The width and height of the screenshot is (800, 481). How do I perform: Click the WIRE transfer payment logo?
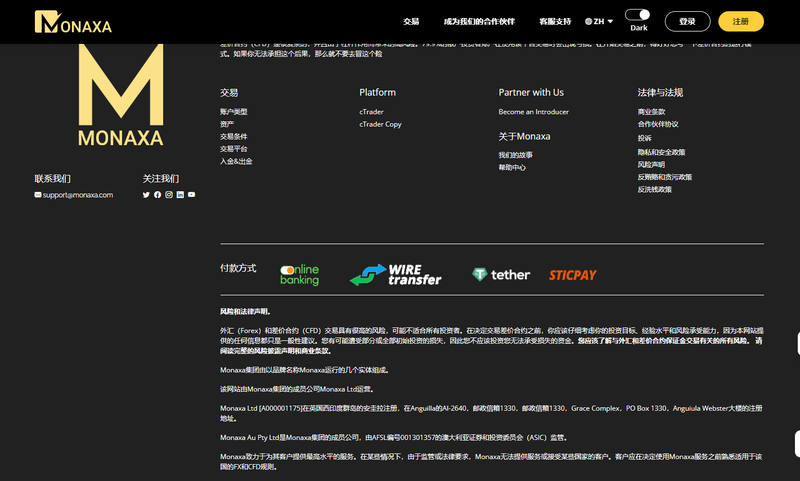(396, 275)
